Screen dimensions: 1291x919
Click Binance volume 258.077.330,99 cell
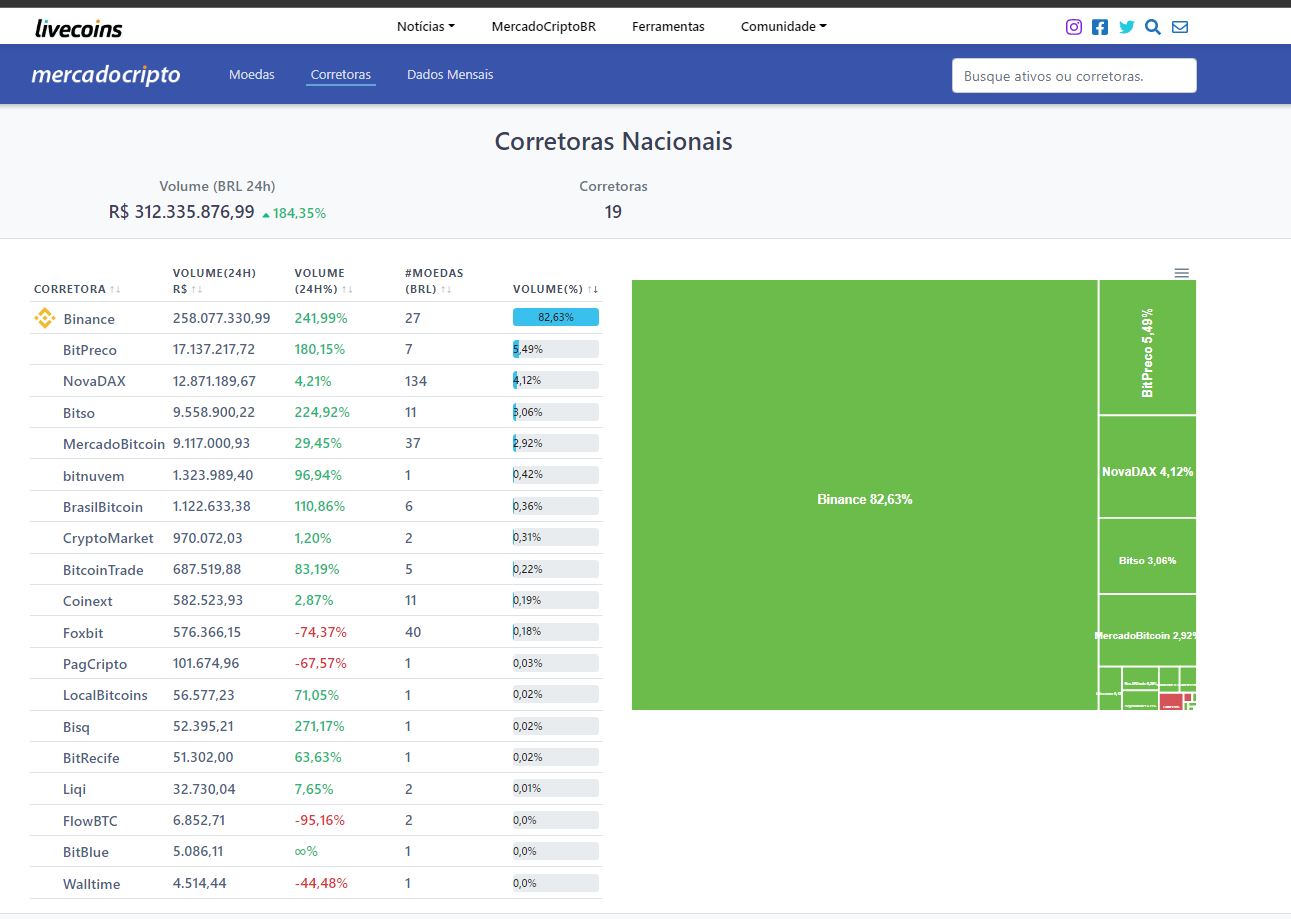(222, 318)
